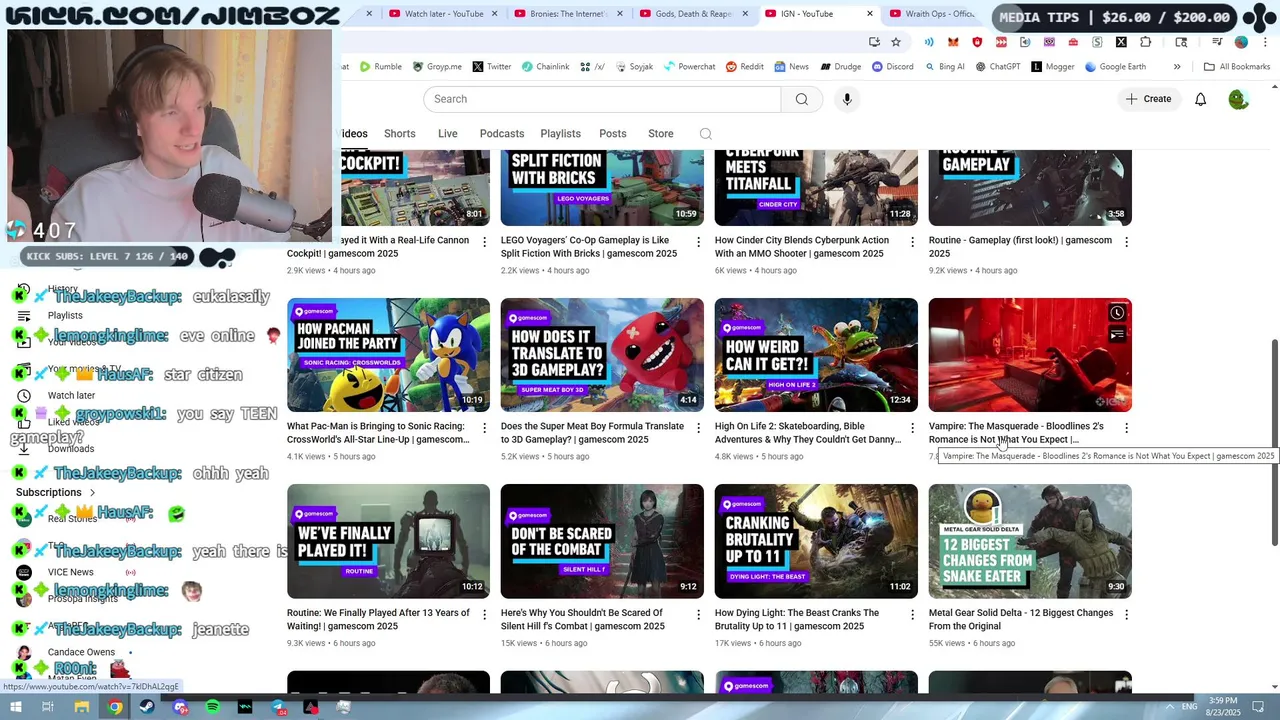This screenshot has width=1280, height=720.
Task: Show hidden system tray icons
Action: pyautogui.click(x=1171, y=707)
